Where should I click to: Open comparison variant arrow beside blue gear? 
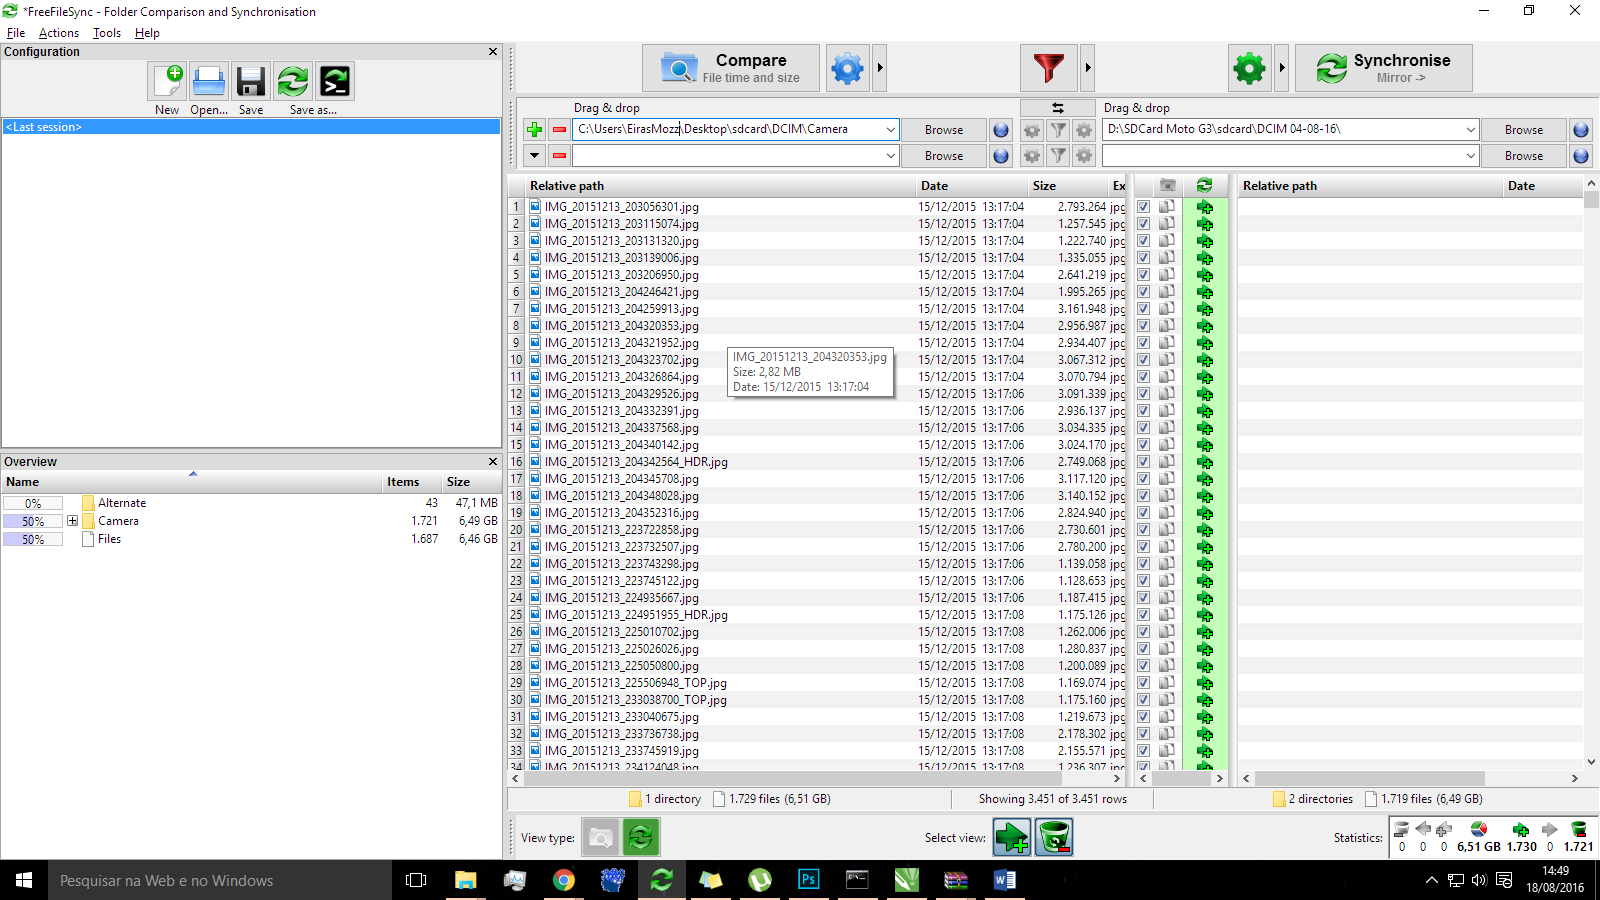point(880,68)
